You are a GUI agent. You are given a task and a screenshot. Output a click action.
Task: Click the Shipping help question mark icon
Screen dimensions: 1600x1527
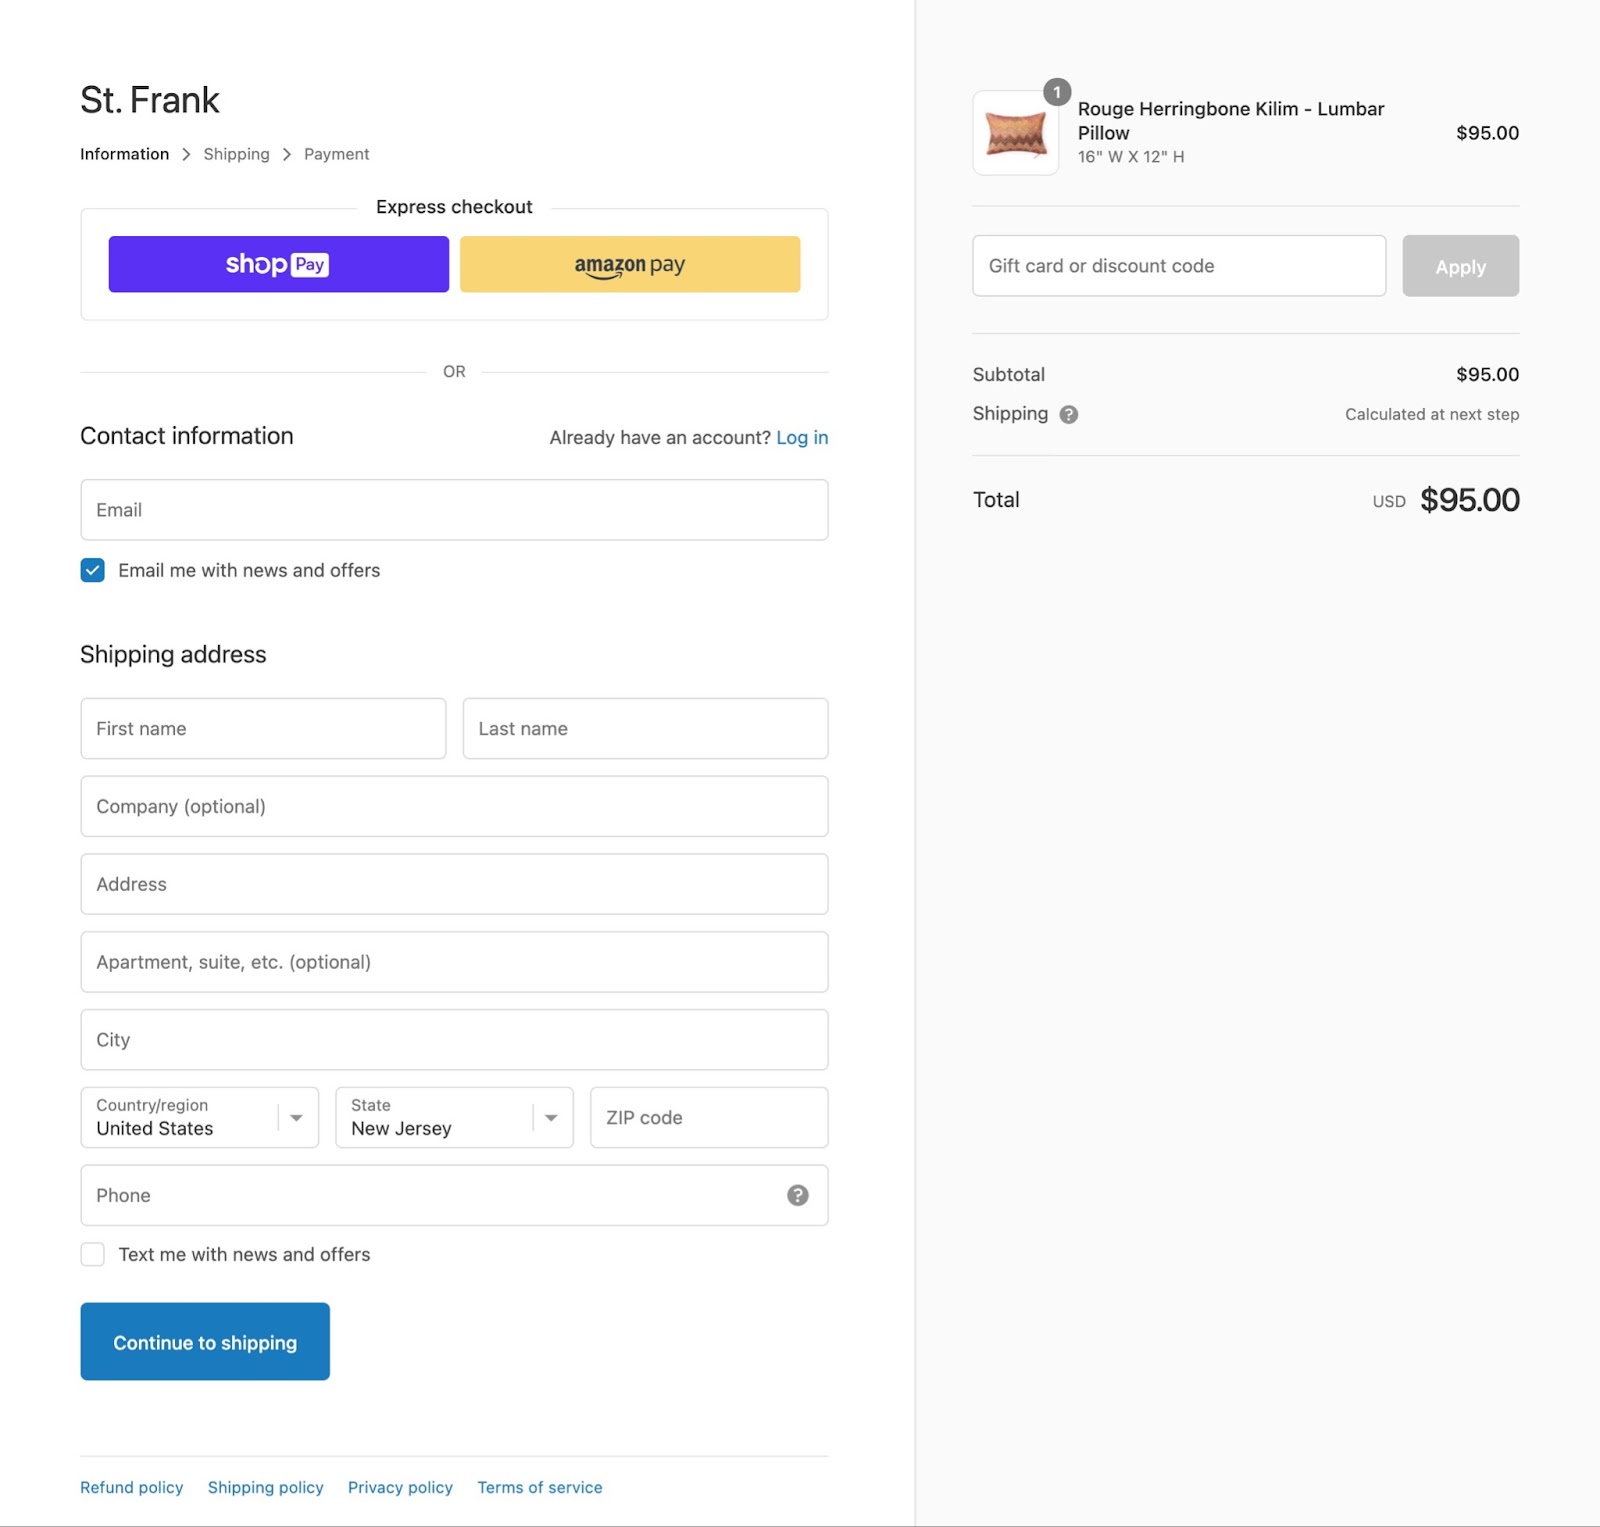tap(1068, 414)
